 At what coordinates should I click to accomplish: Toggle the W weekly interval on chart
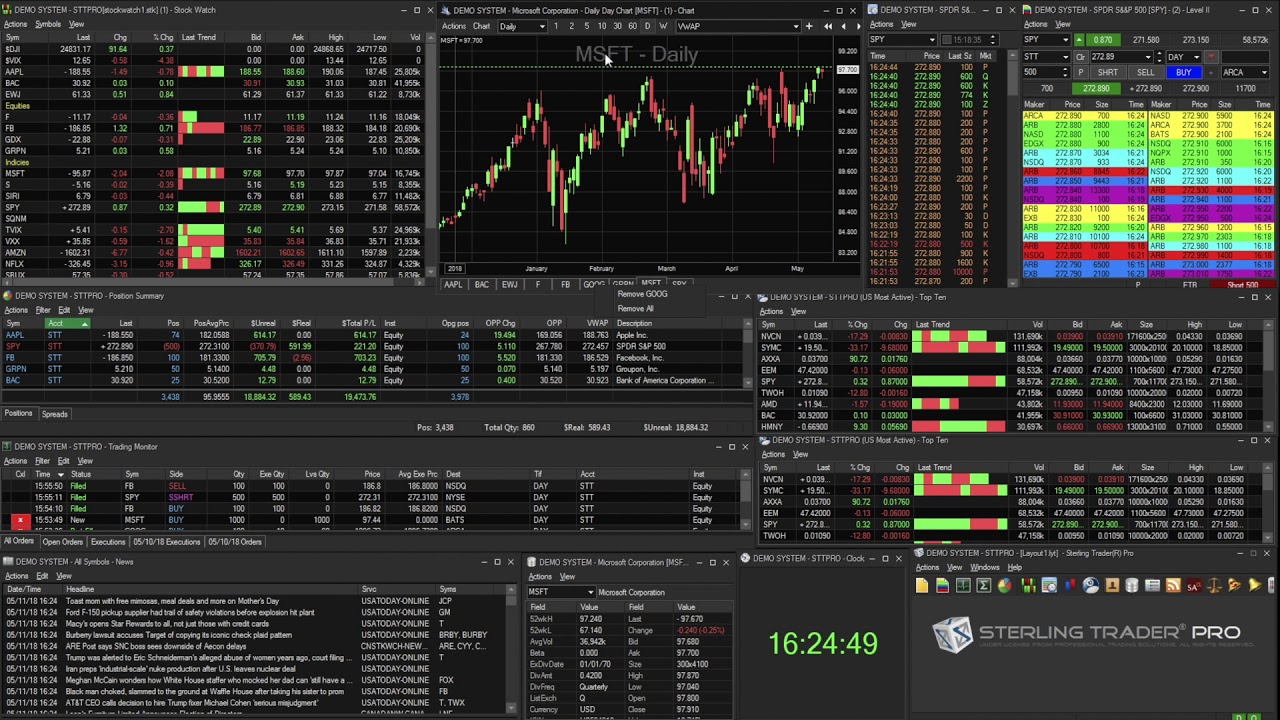pos(662,26)
